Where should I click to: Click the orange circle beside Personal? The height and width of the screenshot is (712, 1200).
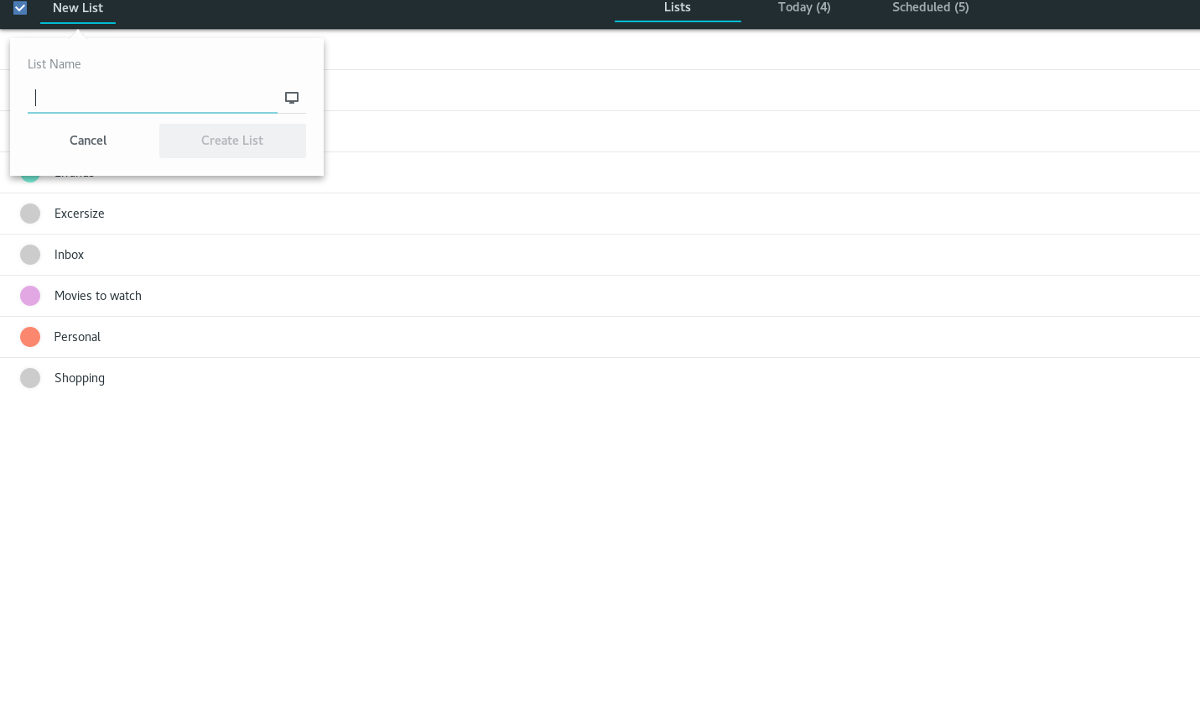click(30, 337)
